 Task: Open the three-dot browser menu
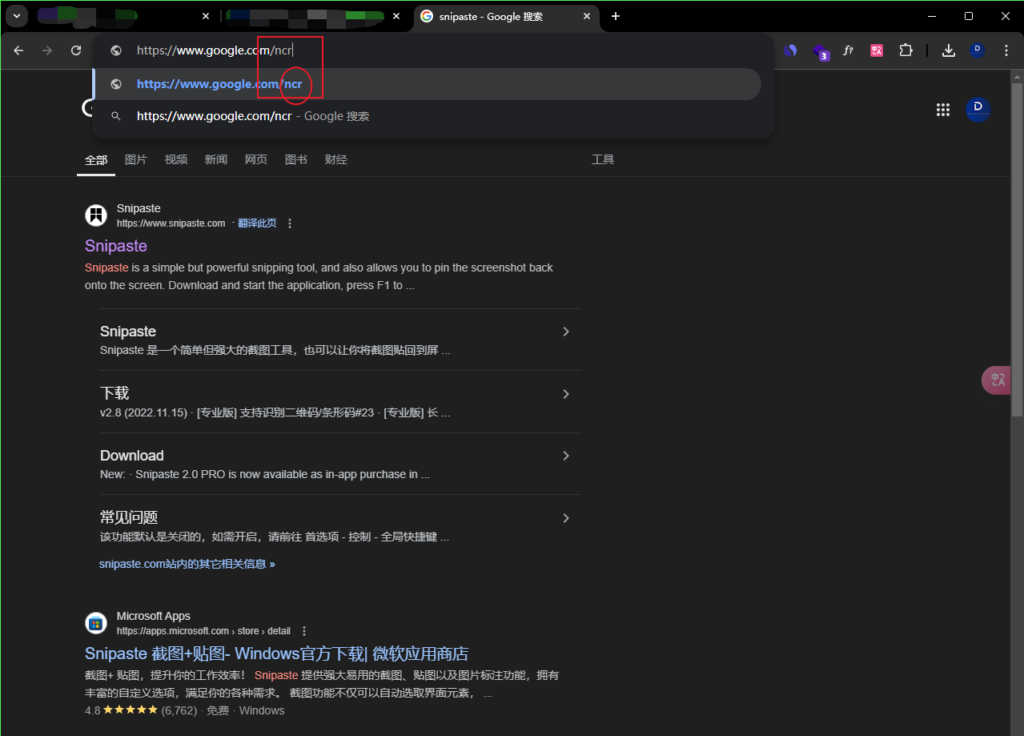[1006, 49]
